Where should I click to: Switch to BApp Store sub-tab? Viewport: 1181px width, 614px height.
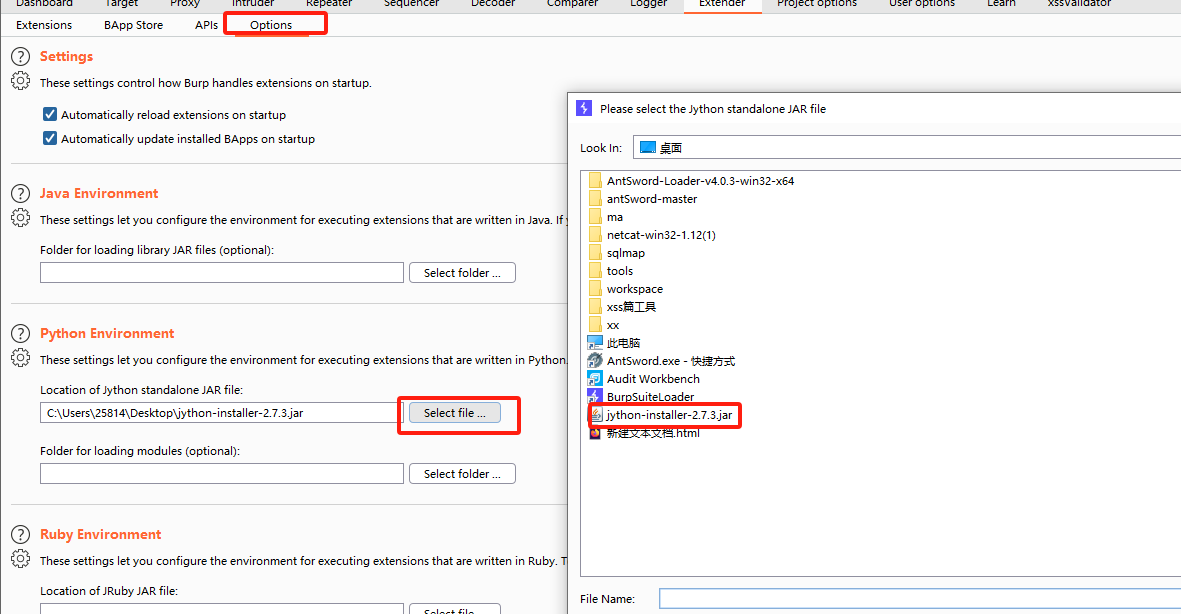[133, 25]
